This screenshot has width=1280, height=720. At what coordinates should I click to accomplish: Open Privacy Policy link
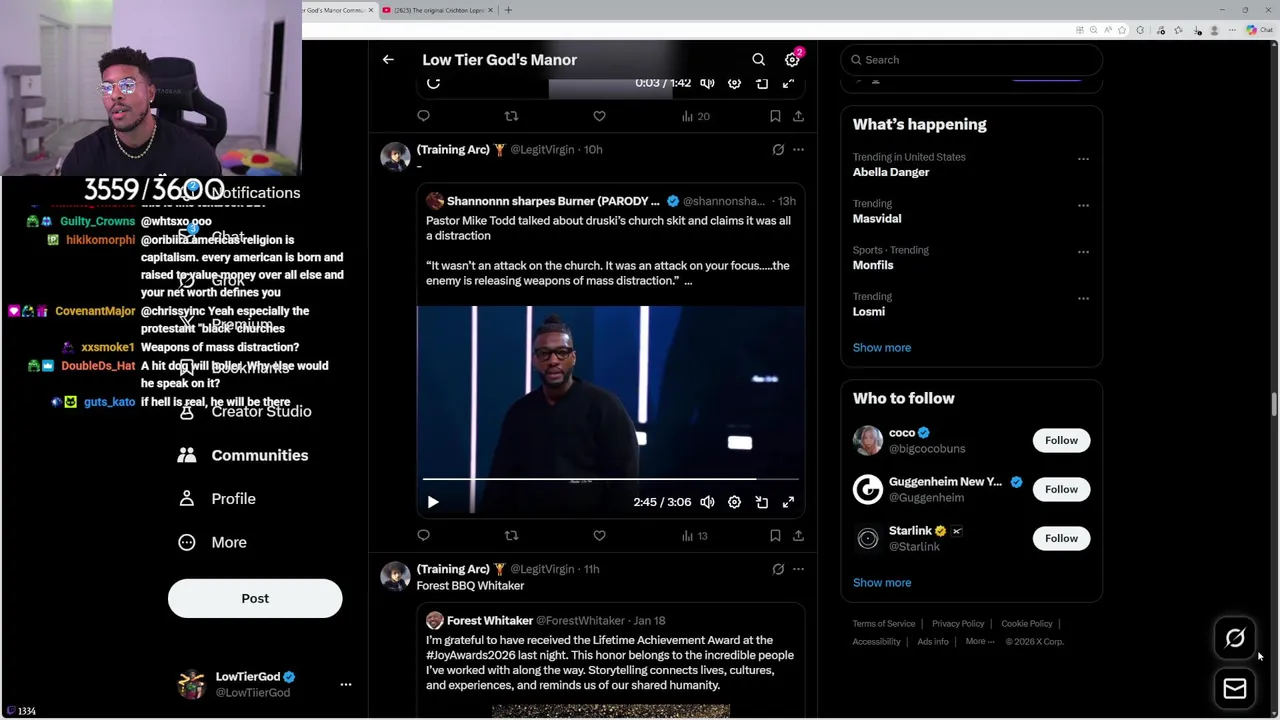[958, 624]
